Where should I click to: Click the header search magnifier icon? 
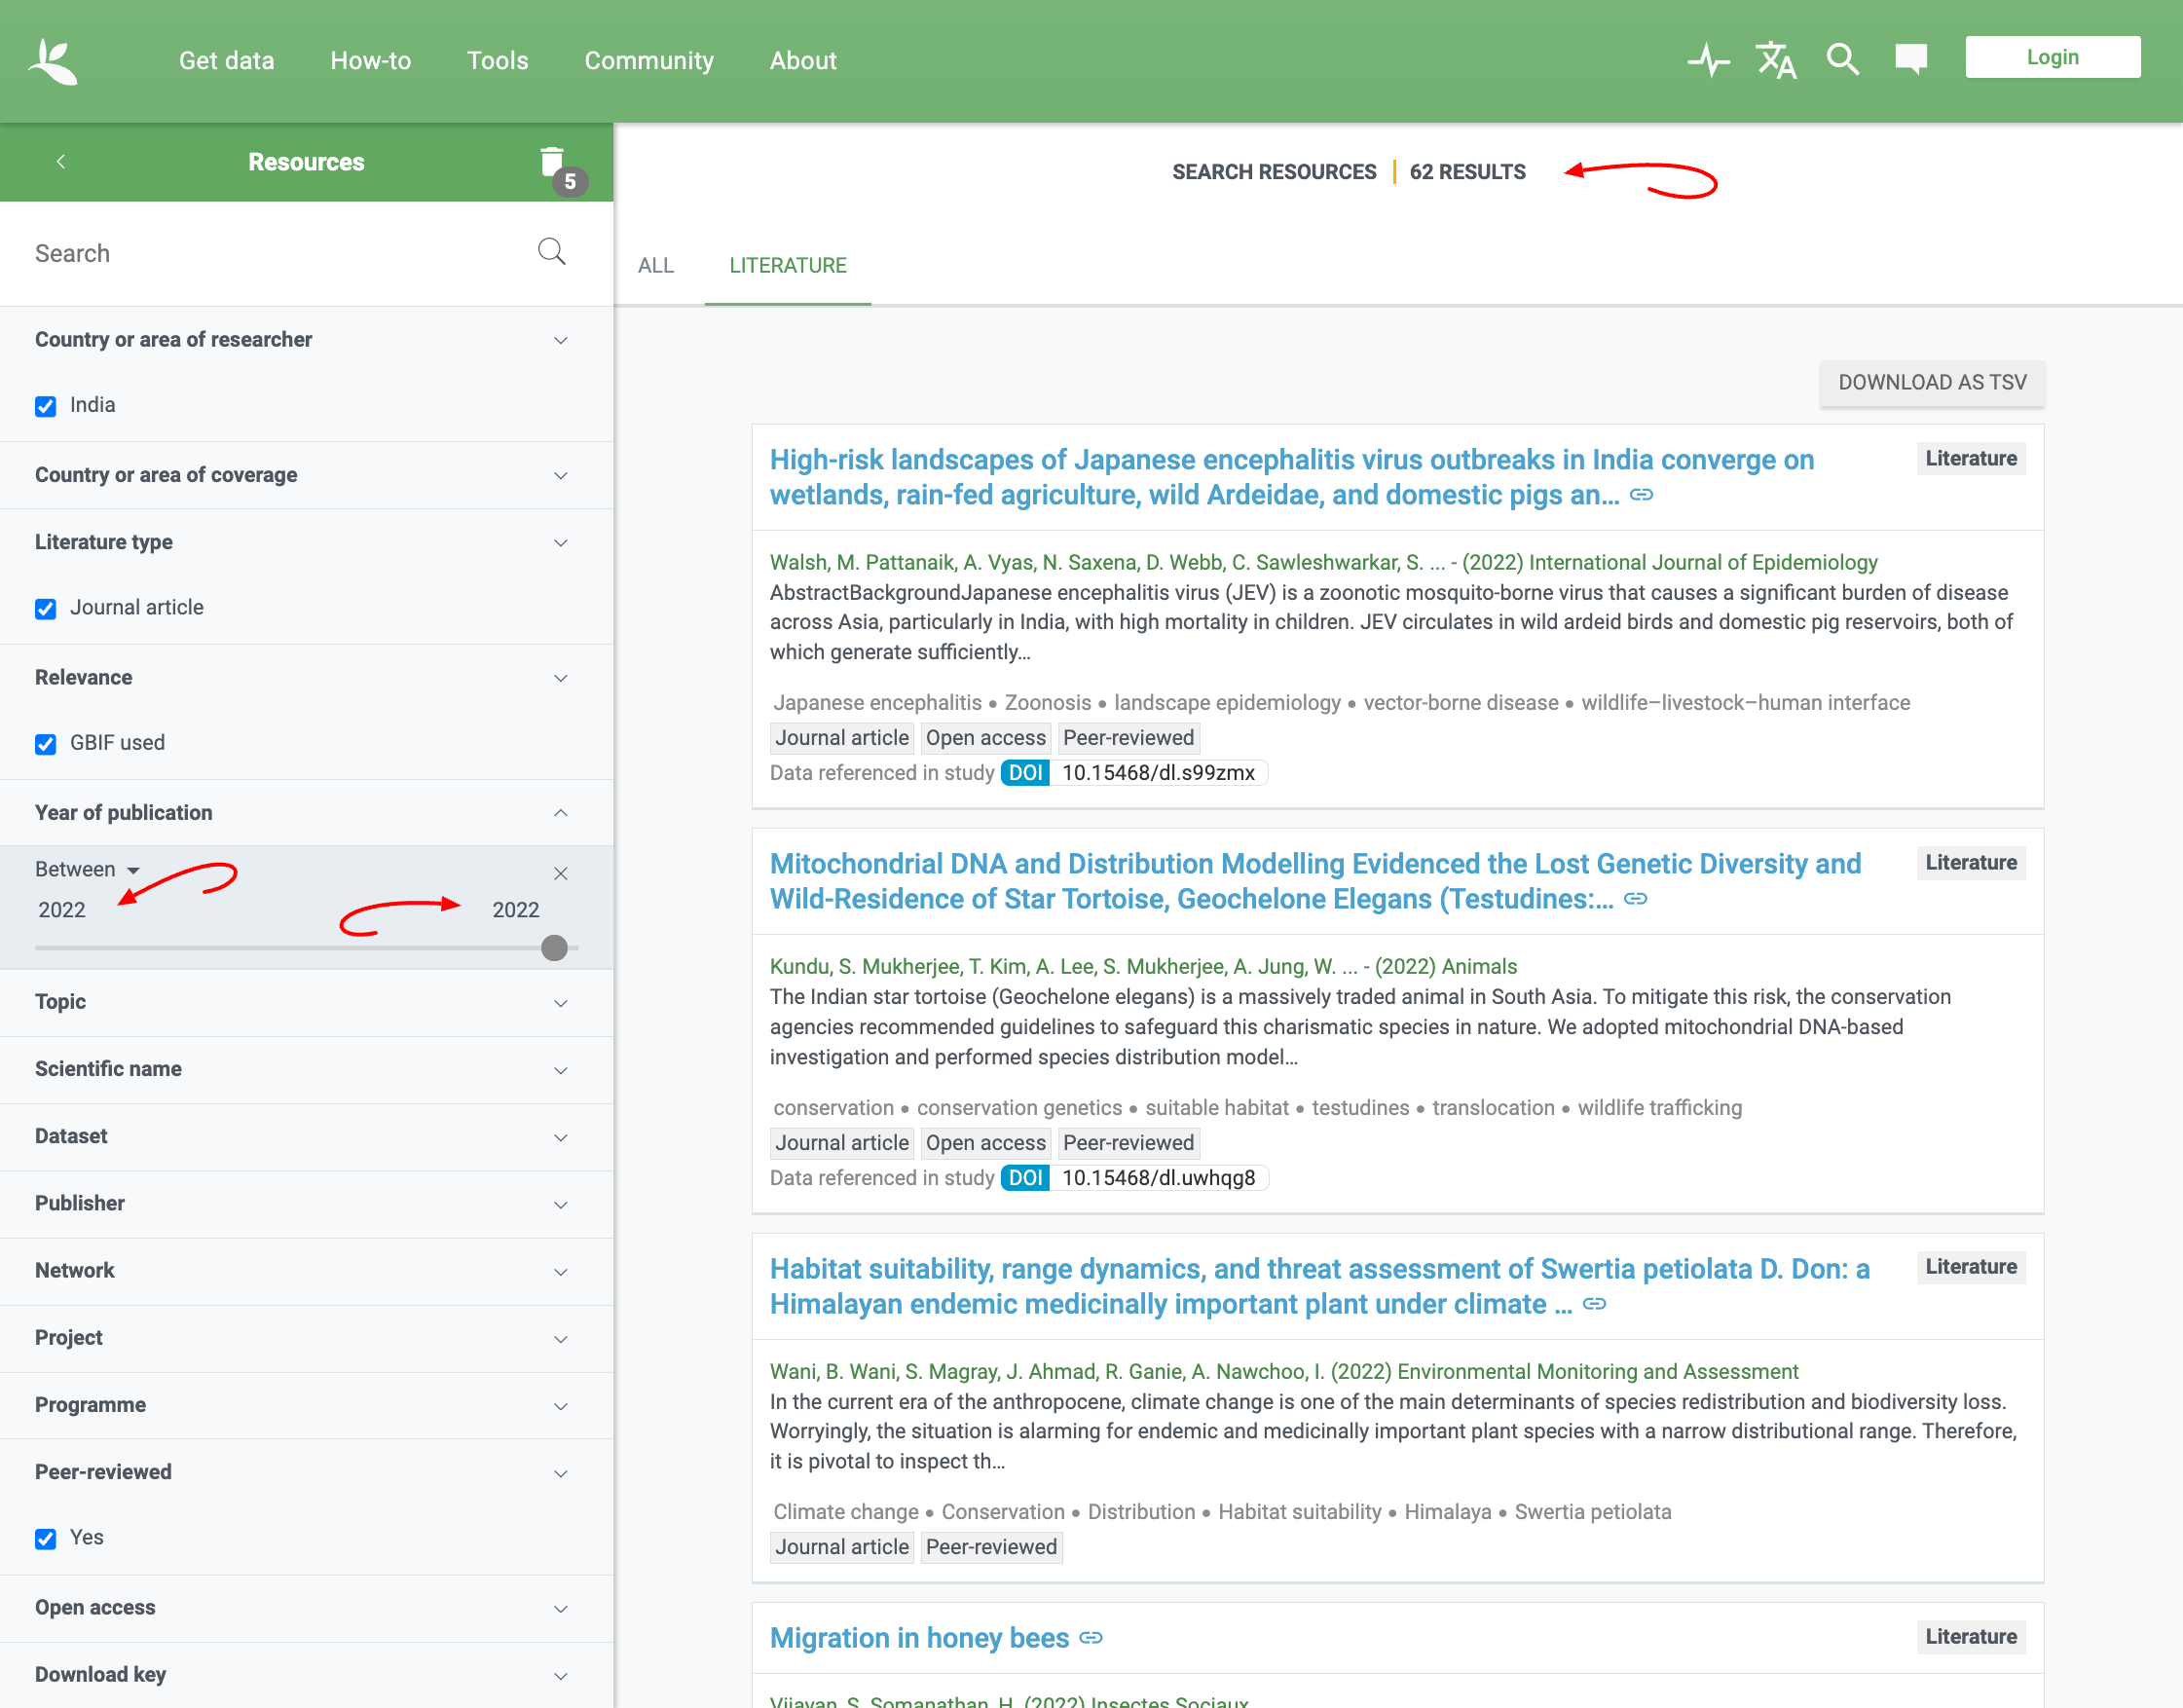(1842, 60)
